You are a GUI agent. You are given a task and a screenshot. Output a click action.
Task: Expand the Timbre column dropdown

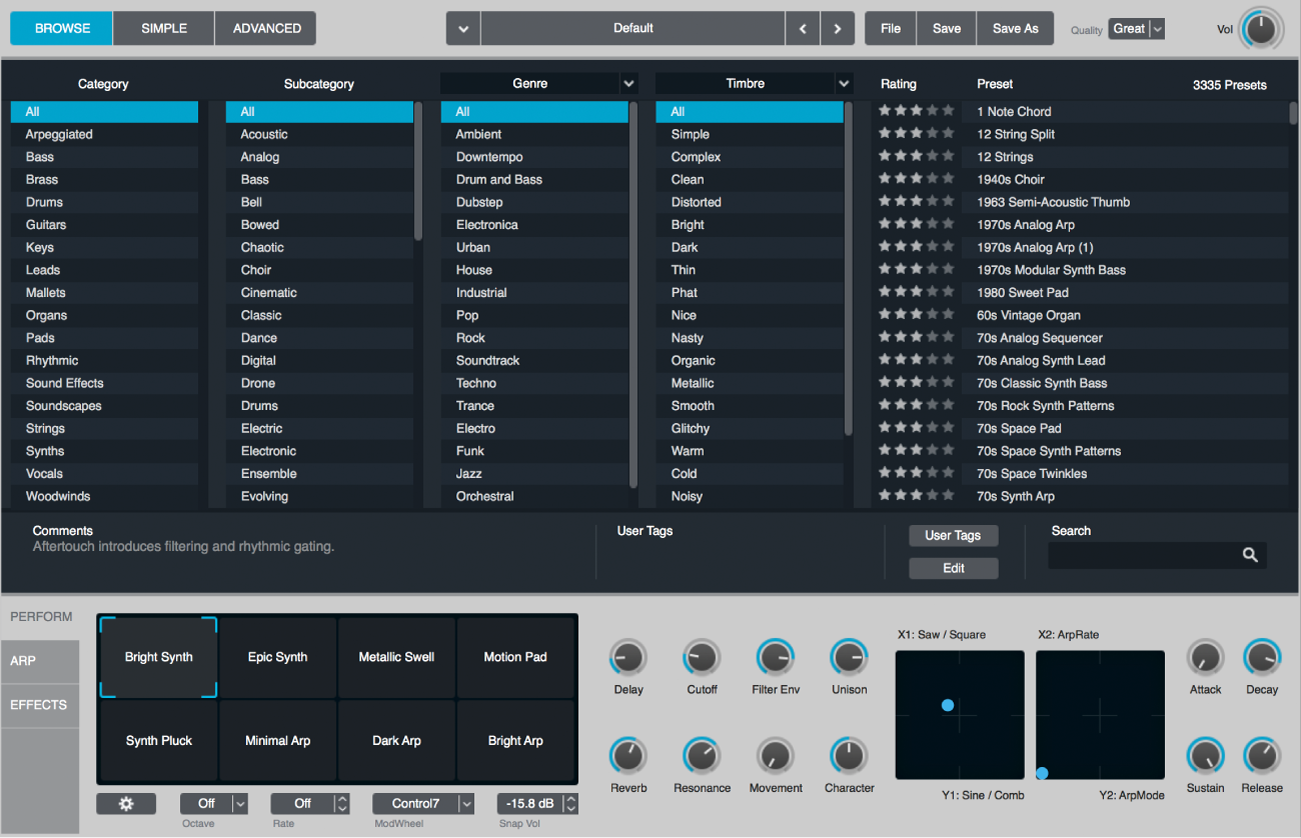click(x=844, y=84)
